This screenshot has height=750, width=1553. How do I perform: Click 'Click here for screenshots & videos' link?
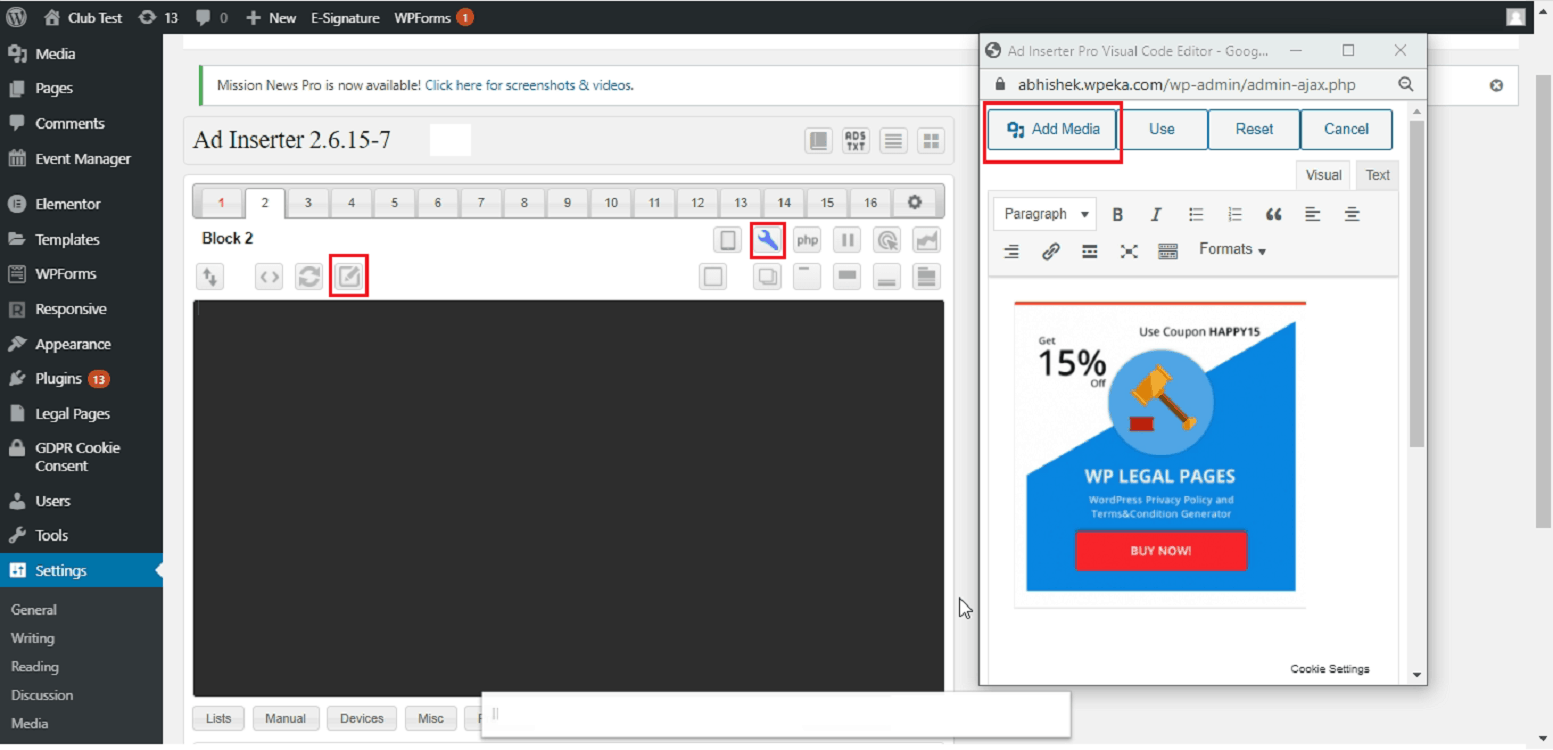pyautogui.click(x=529, y=85)
